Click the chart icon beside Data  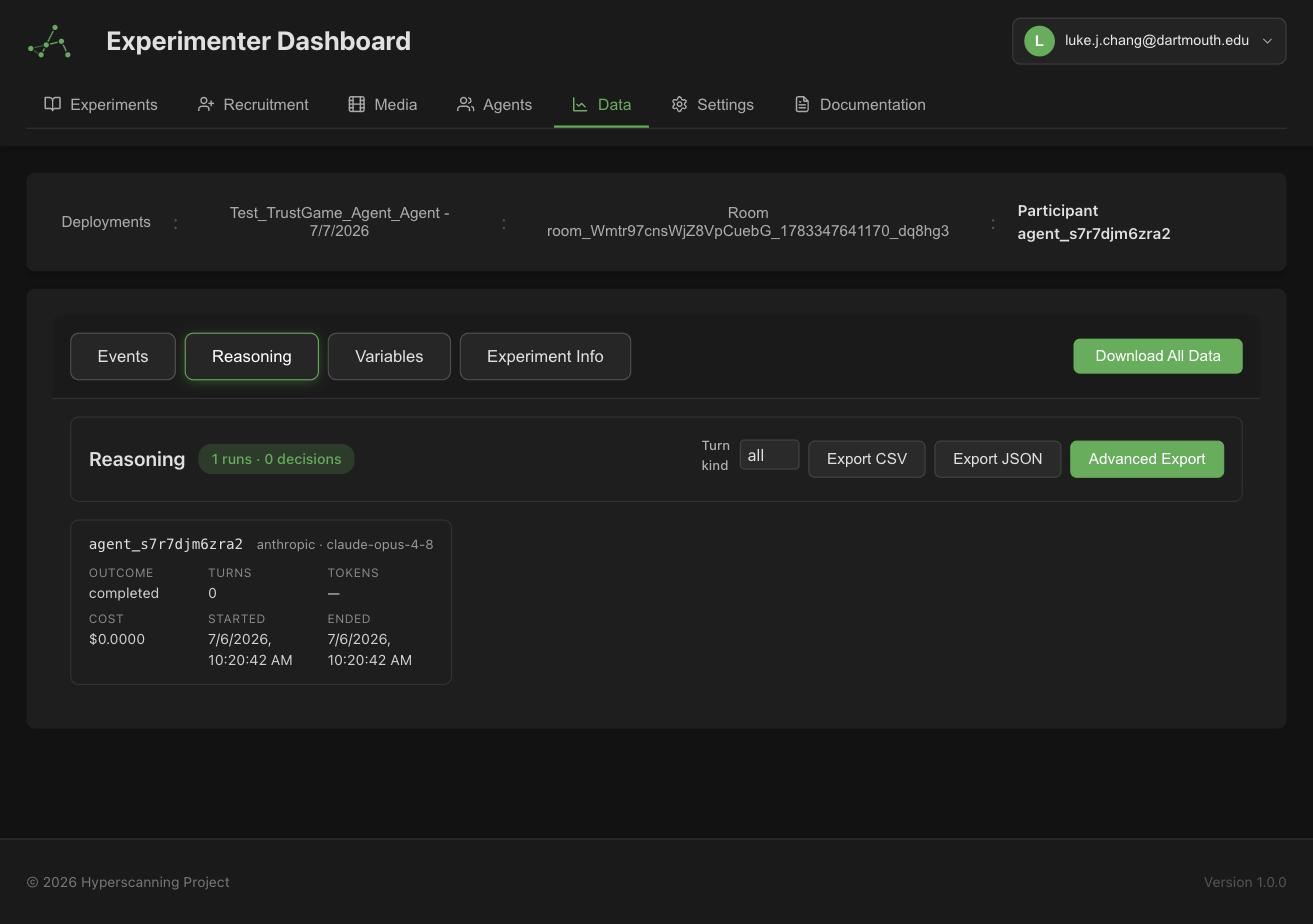[579, 104]
